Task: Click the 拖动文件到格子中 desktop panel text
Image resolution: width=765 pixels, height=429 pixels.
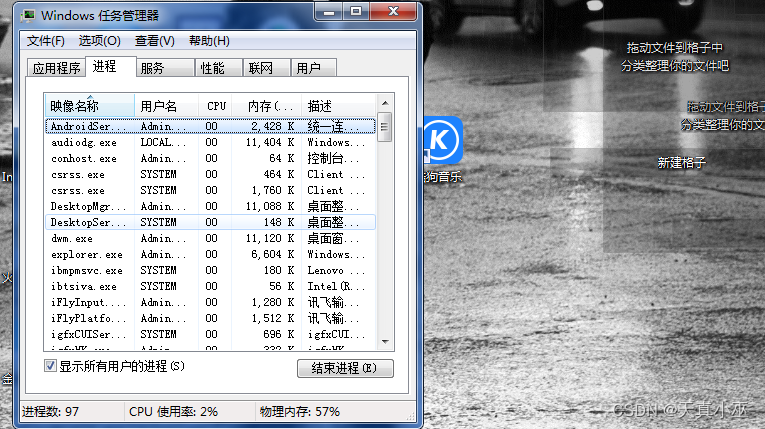Action: click(674, 48)
